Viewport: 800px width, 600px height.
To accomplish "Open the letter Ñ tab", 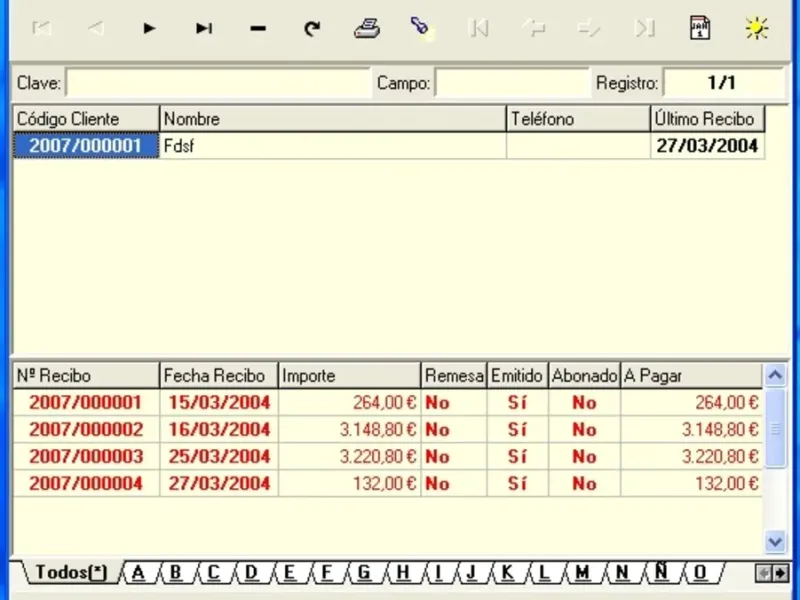I will (661, 573).
